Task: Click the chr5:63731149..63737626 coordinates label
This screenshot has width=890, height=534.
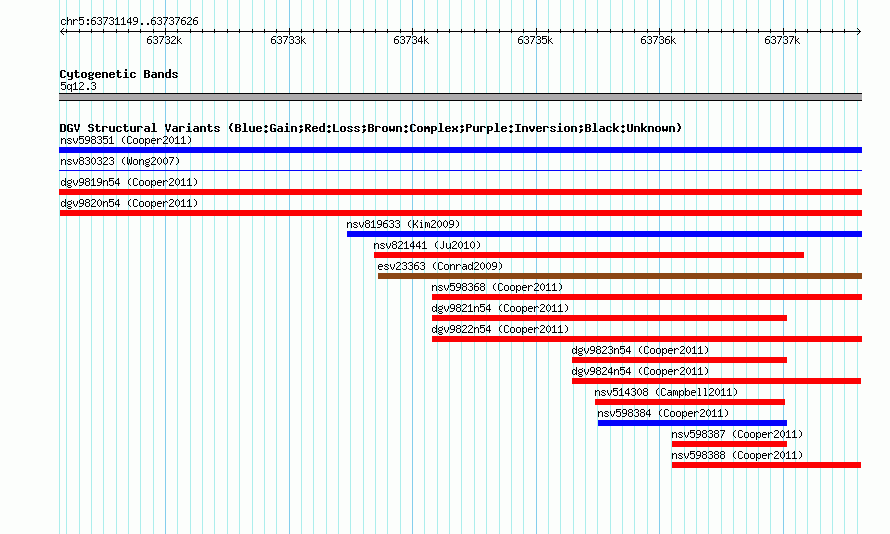Action: [129, 22]
